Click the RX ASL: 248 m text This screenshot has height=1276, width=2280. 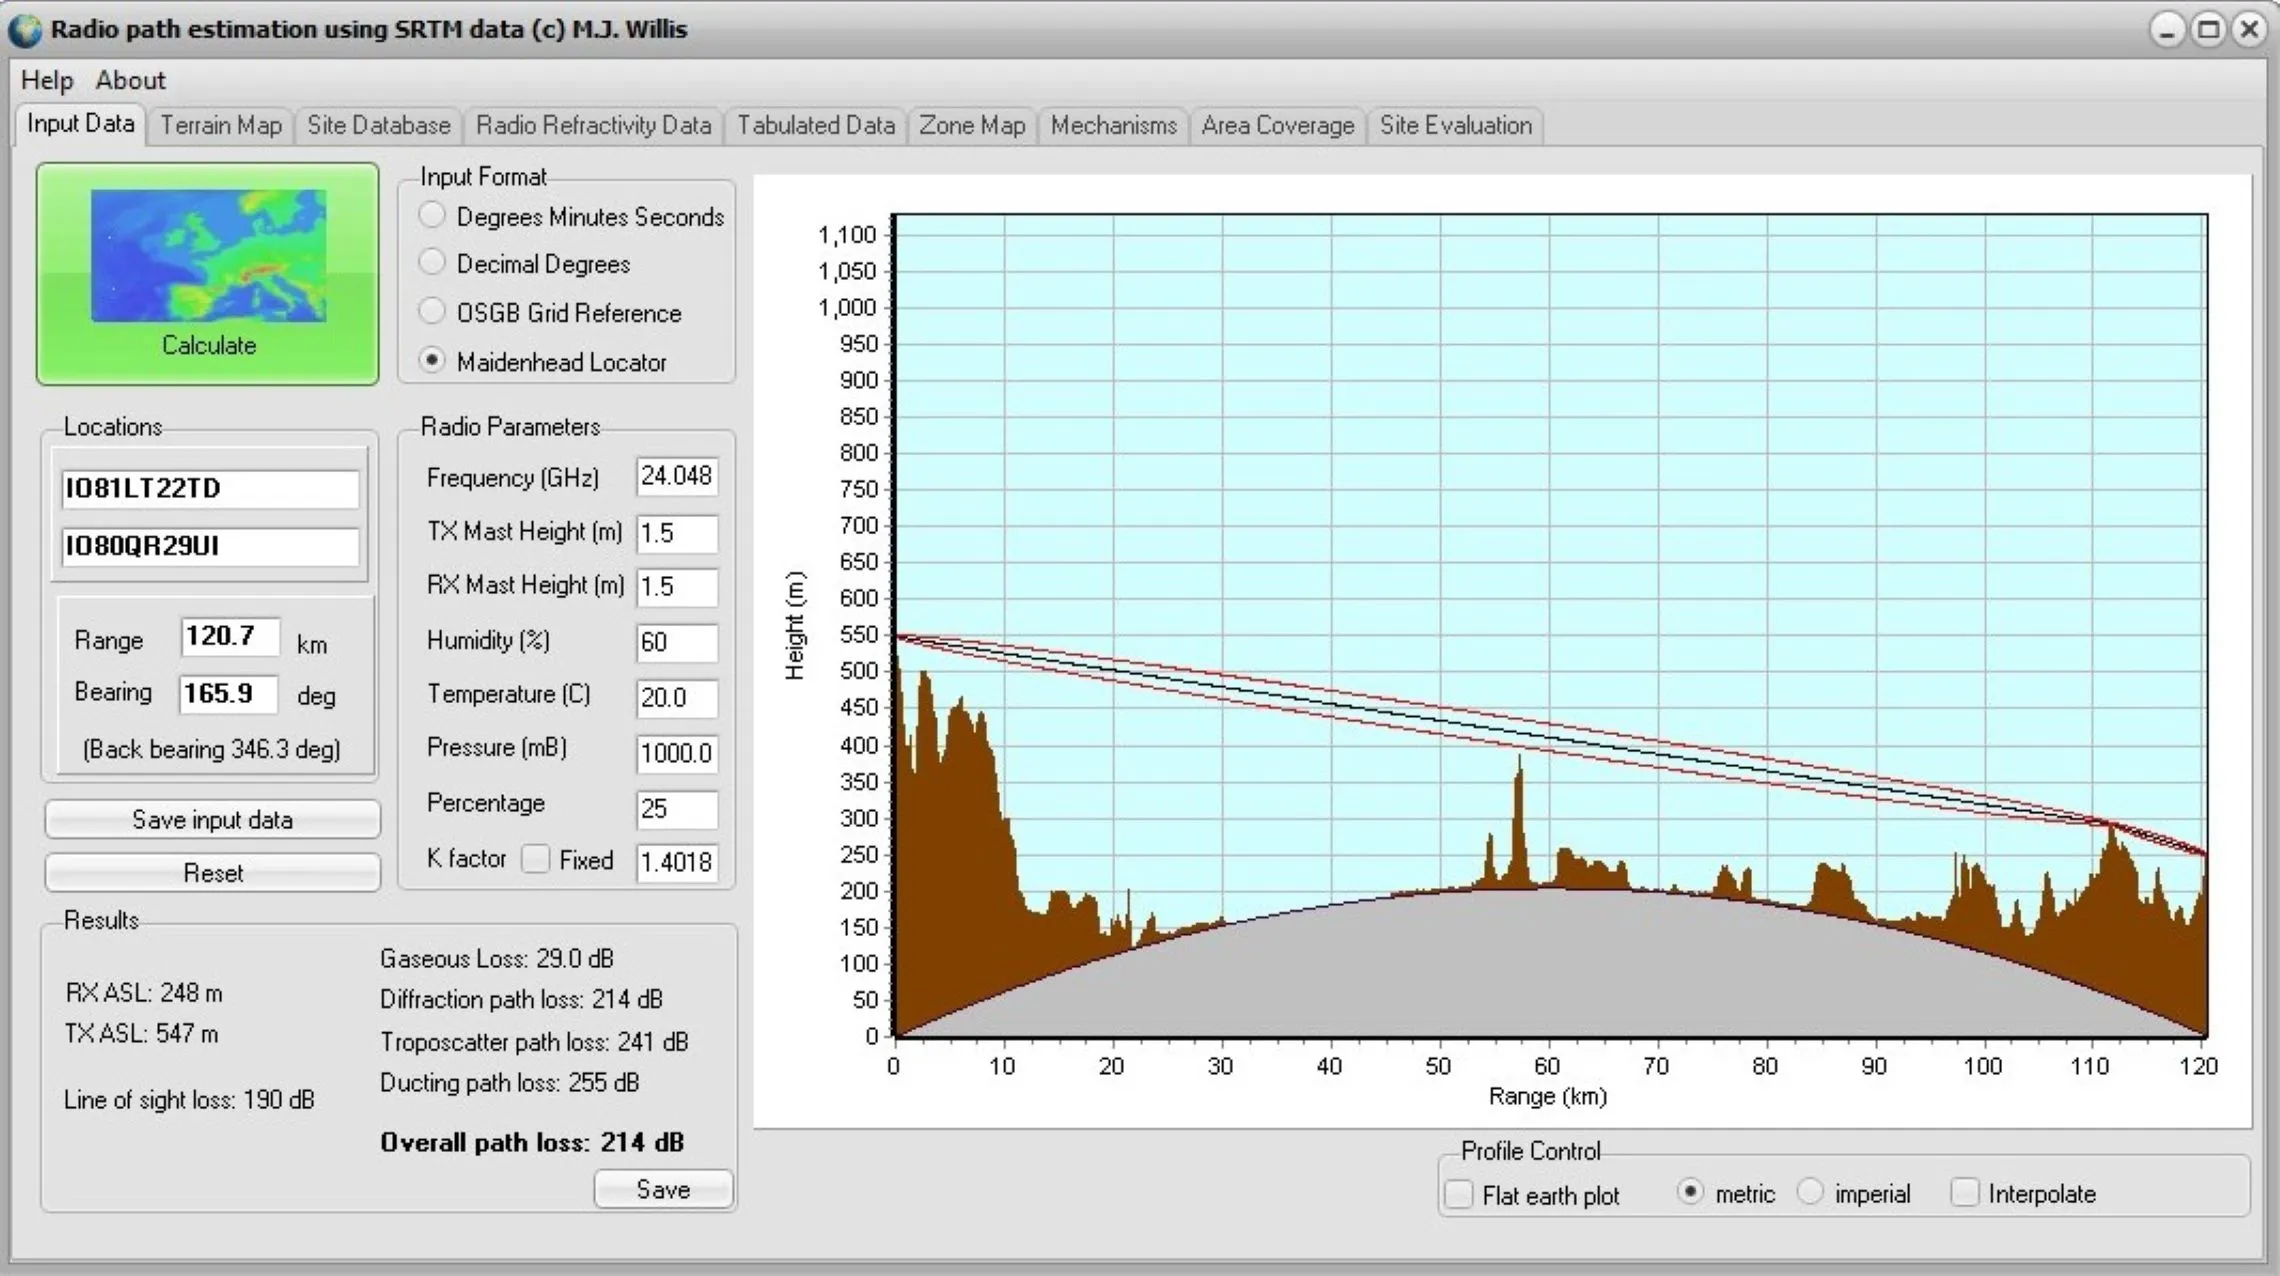click(144, 993)
